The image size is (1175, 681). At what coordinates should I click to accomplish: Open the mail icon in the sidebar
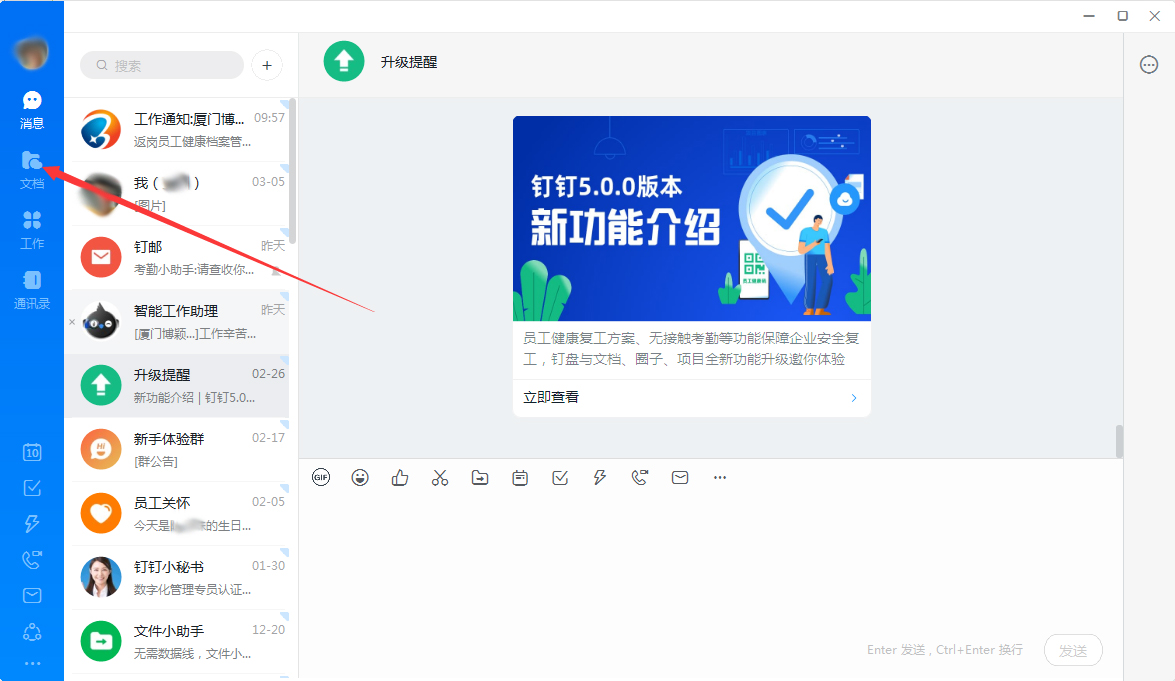32,594
